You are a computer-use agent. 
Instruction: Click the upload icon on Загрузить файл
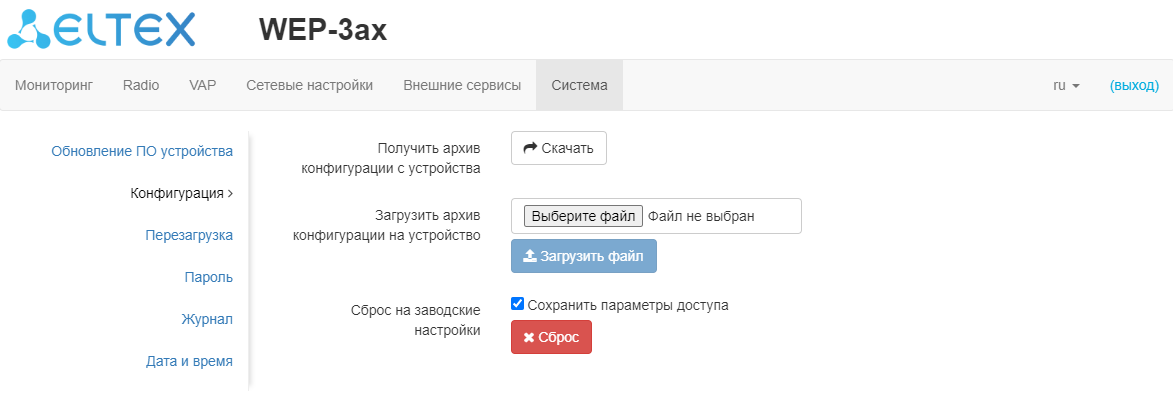530,256
